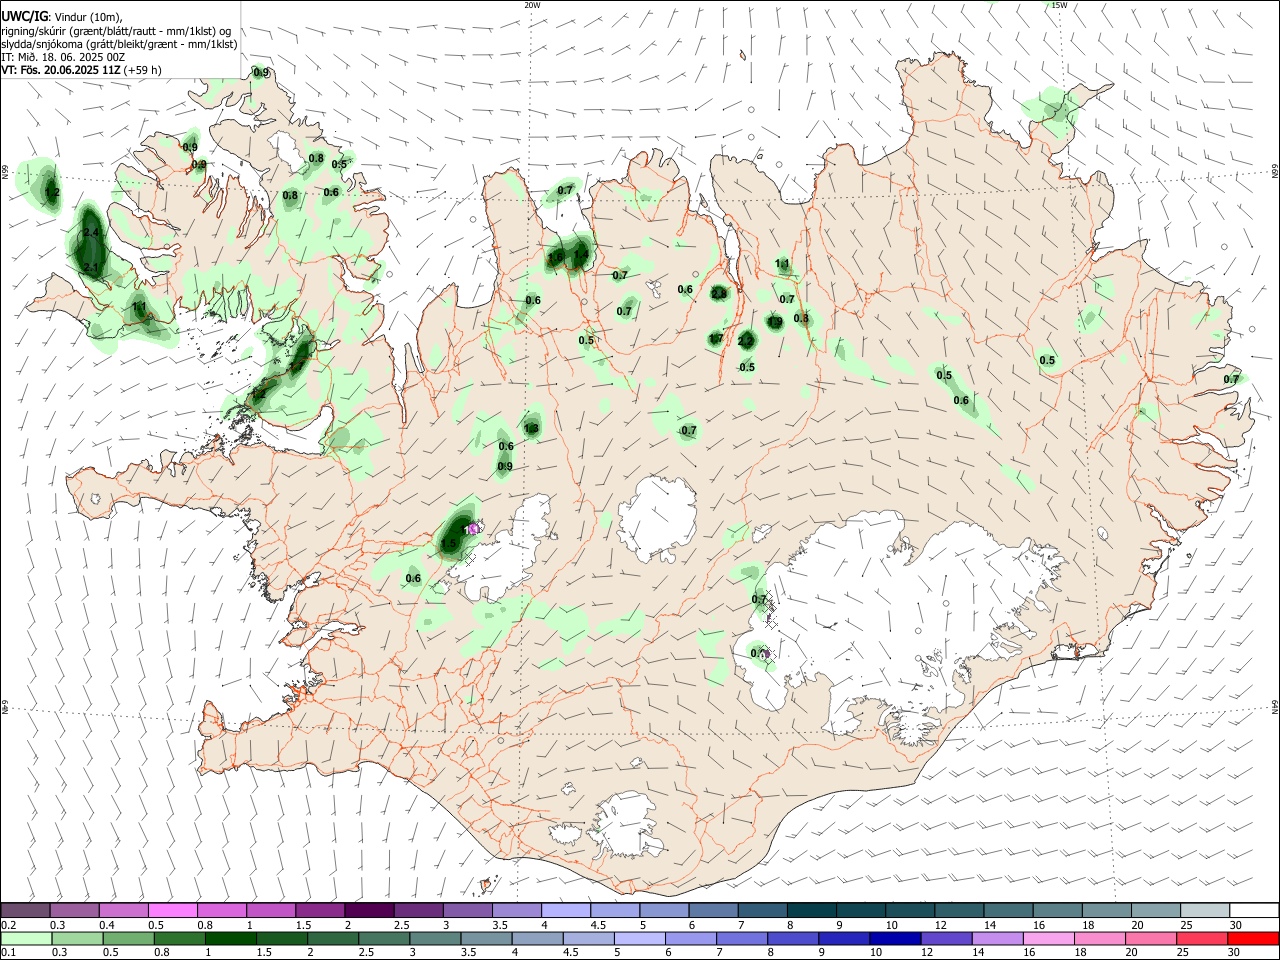Click the '0.1' label of the rain scale

pos(9,952)
